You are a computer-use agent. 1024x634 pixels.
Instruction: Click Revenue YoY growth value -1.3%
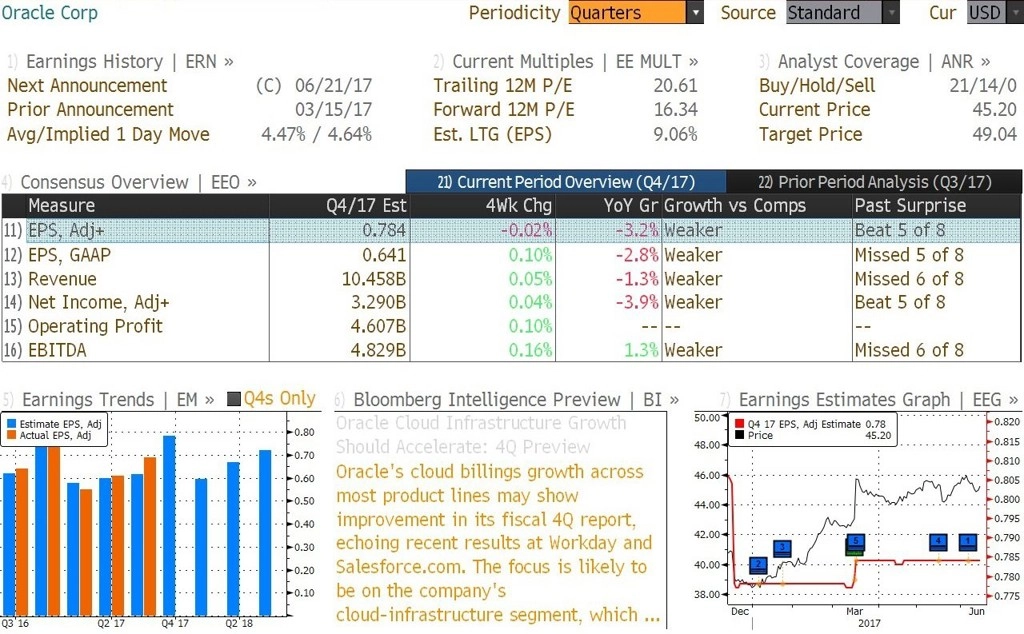[x=637, y=279]
